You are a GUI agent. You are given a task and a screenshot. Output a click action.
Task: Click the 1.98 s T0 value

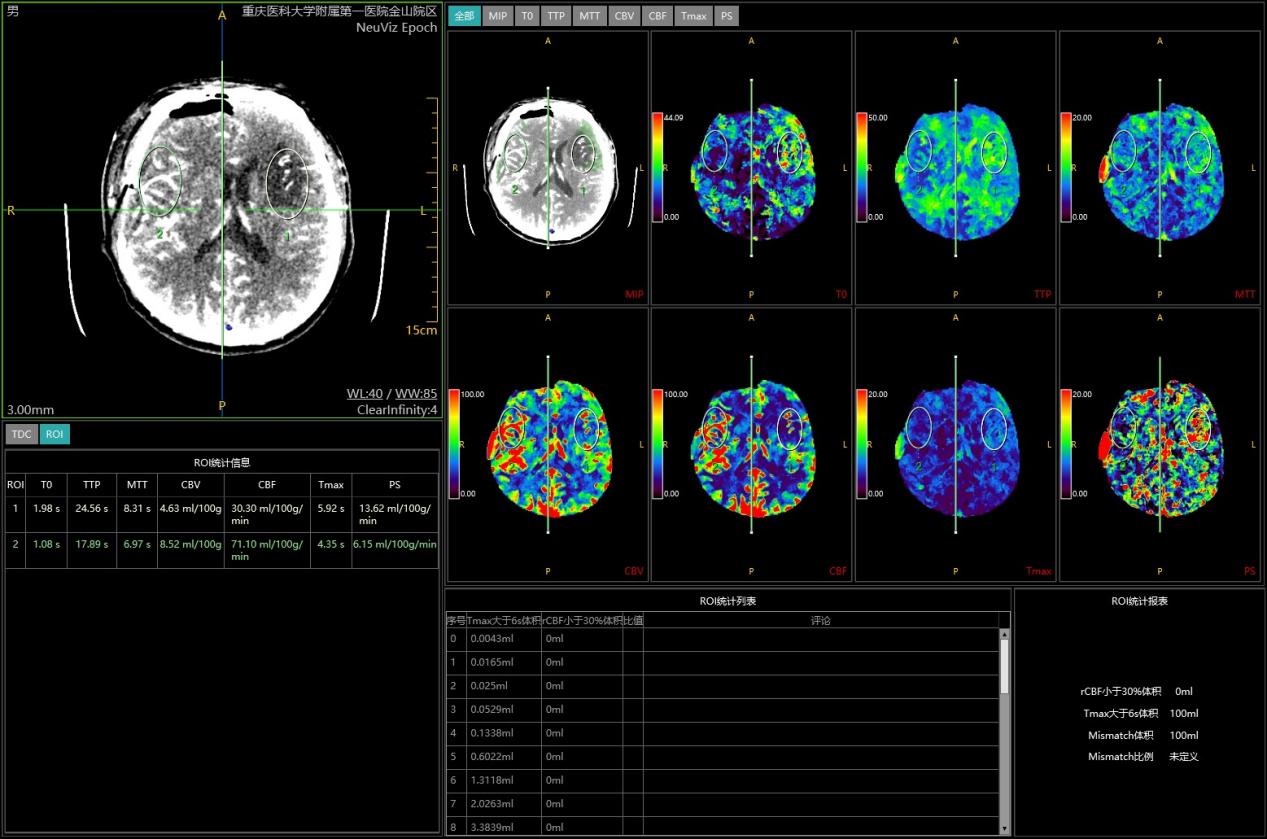coord(46,508)
